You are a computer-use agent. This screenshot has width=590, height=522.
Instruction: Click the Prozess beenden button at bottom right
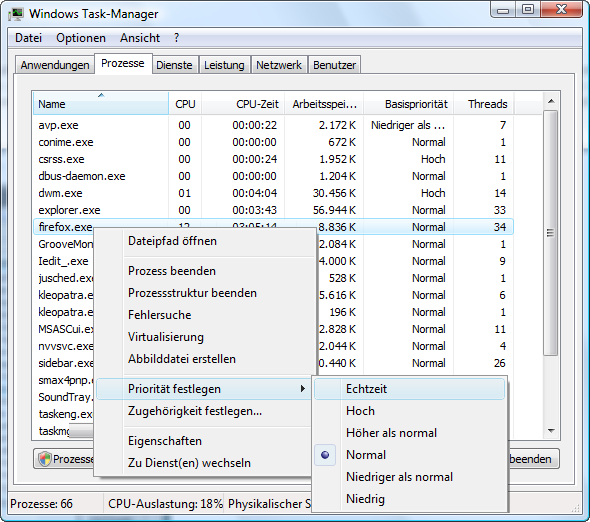pyautogui.click(x=533, y=459)
